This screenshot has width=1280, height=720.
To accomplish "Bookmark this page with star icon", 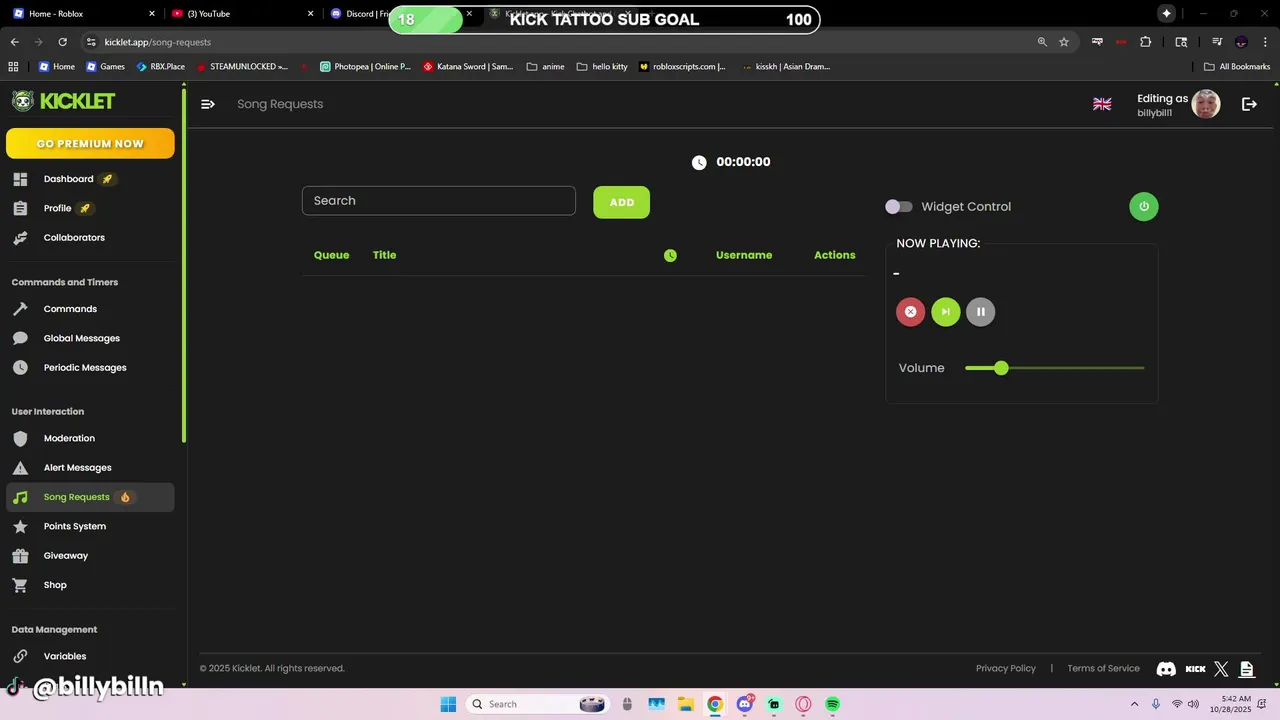I will 1064,42.
